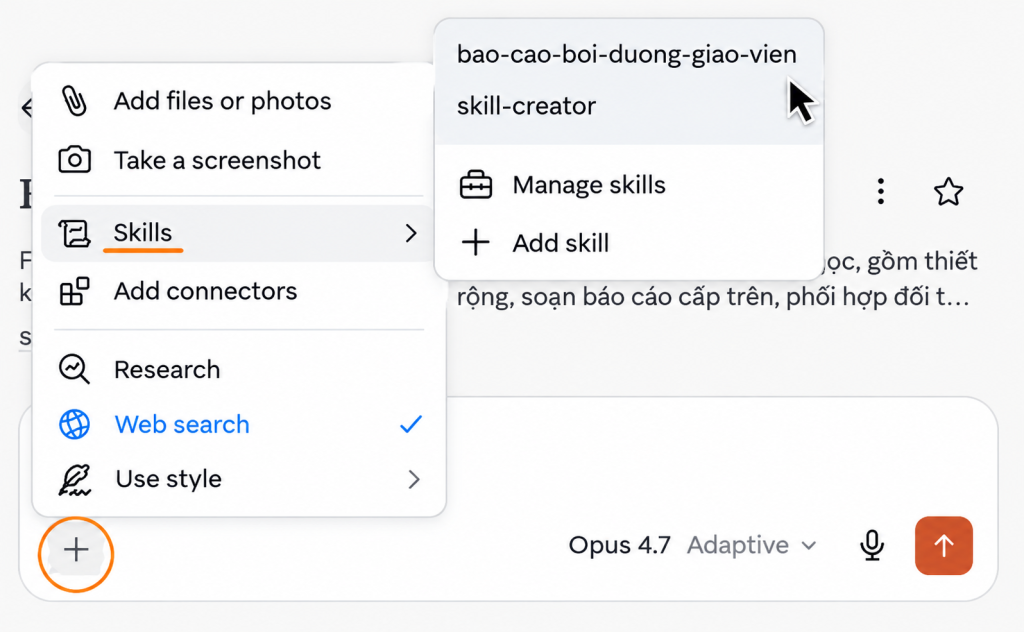
Task: Click the camera screenshot icon
Action: pyautogui.click(x=74, y=160)
